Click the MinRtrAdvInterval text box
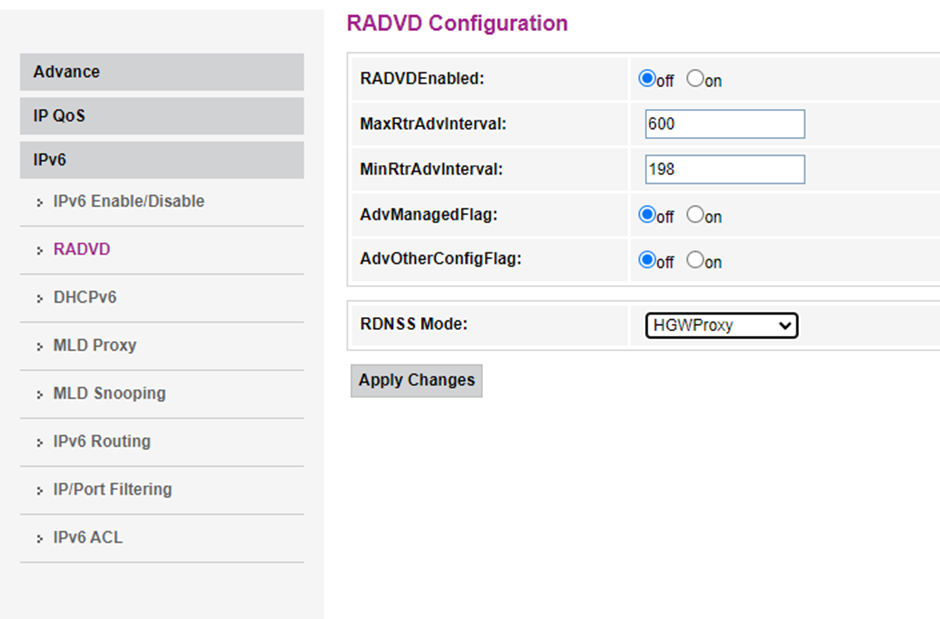The image size is (940, 619). click(724, 170)
